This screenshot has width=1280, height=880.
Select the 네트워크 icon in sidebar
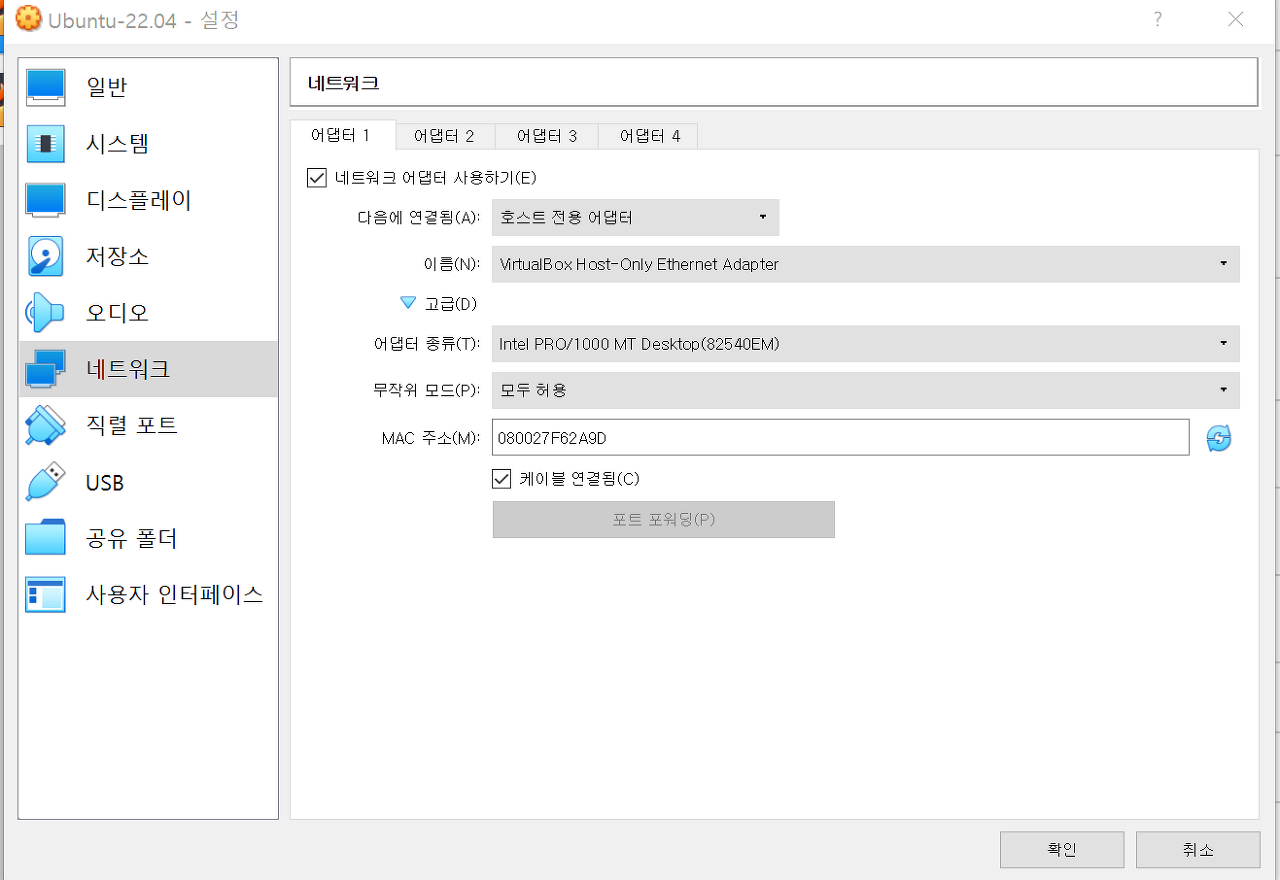coord(46,369)
